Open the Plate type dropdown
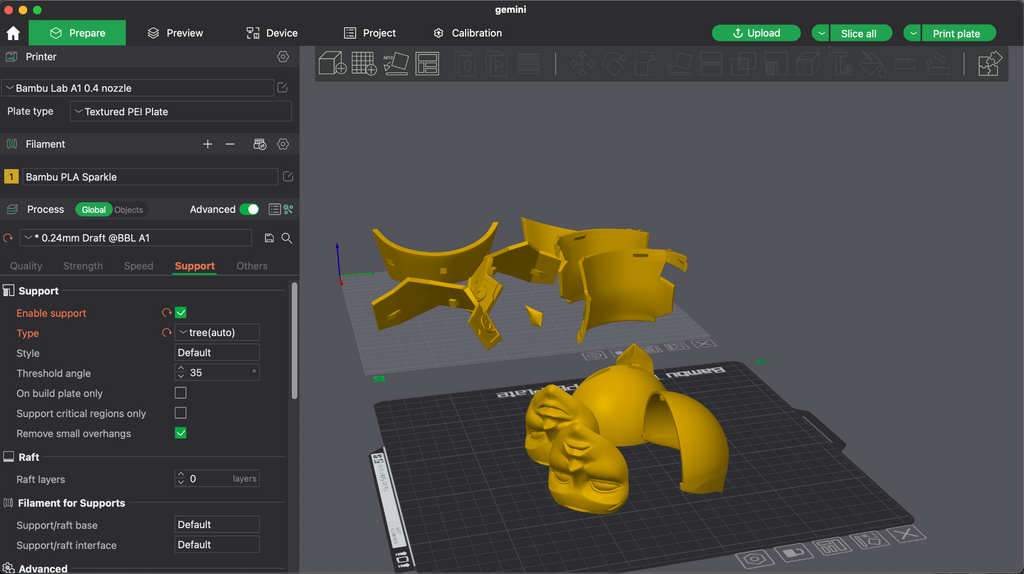 click(181, 112)
